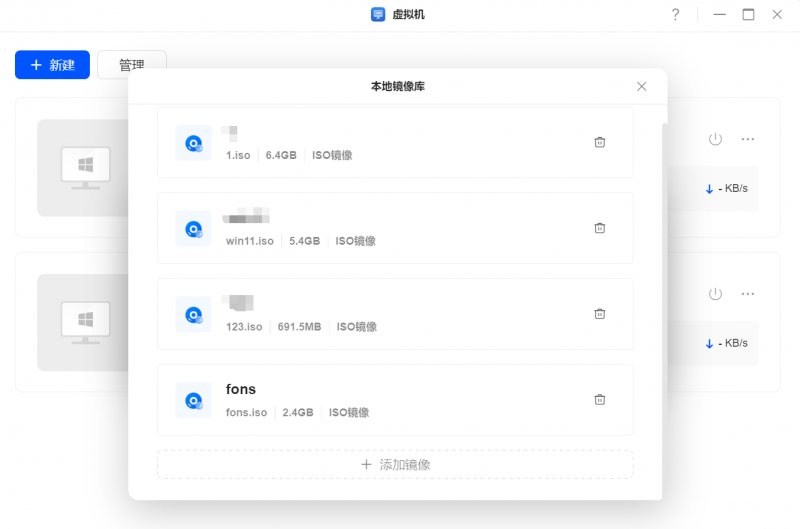Open more options for first virtual machine

747,139
